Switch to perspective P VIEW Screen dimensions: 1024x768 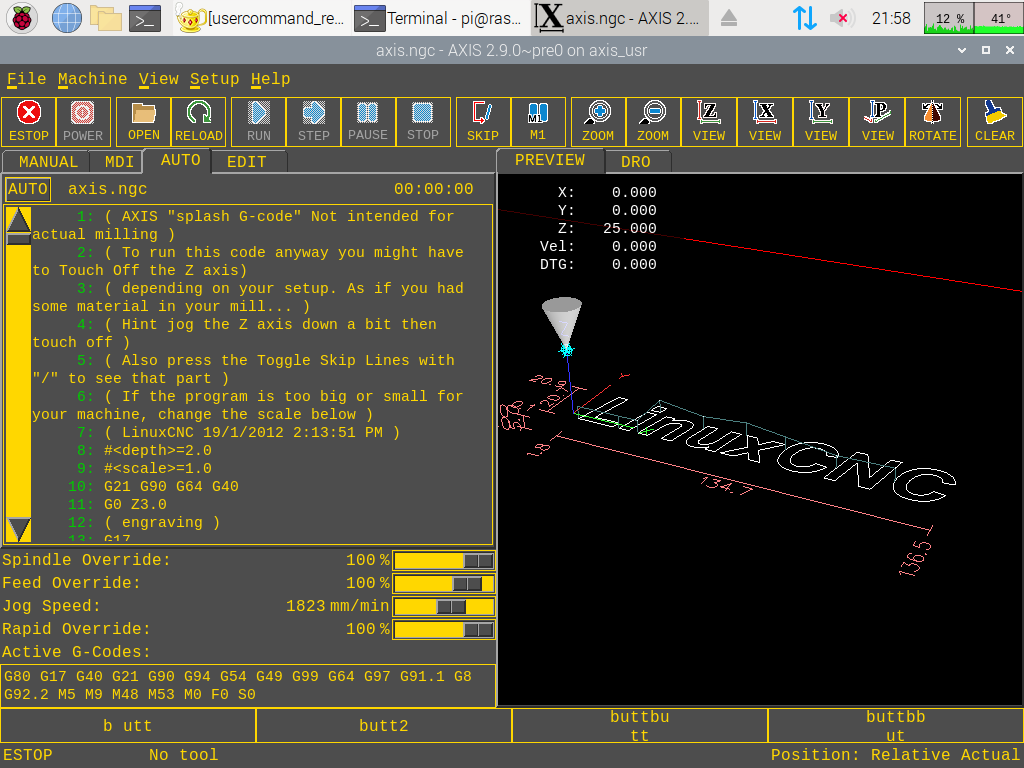pos(877,122)
